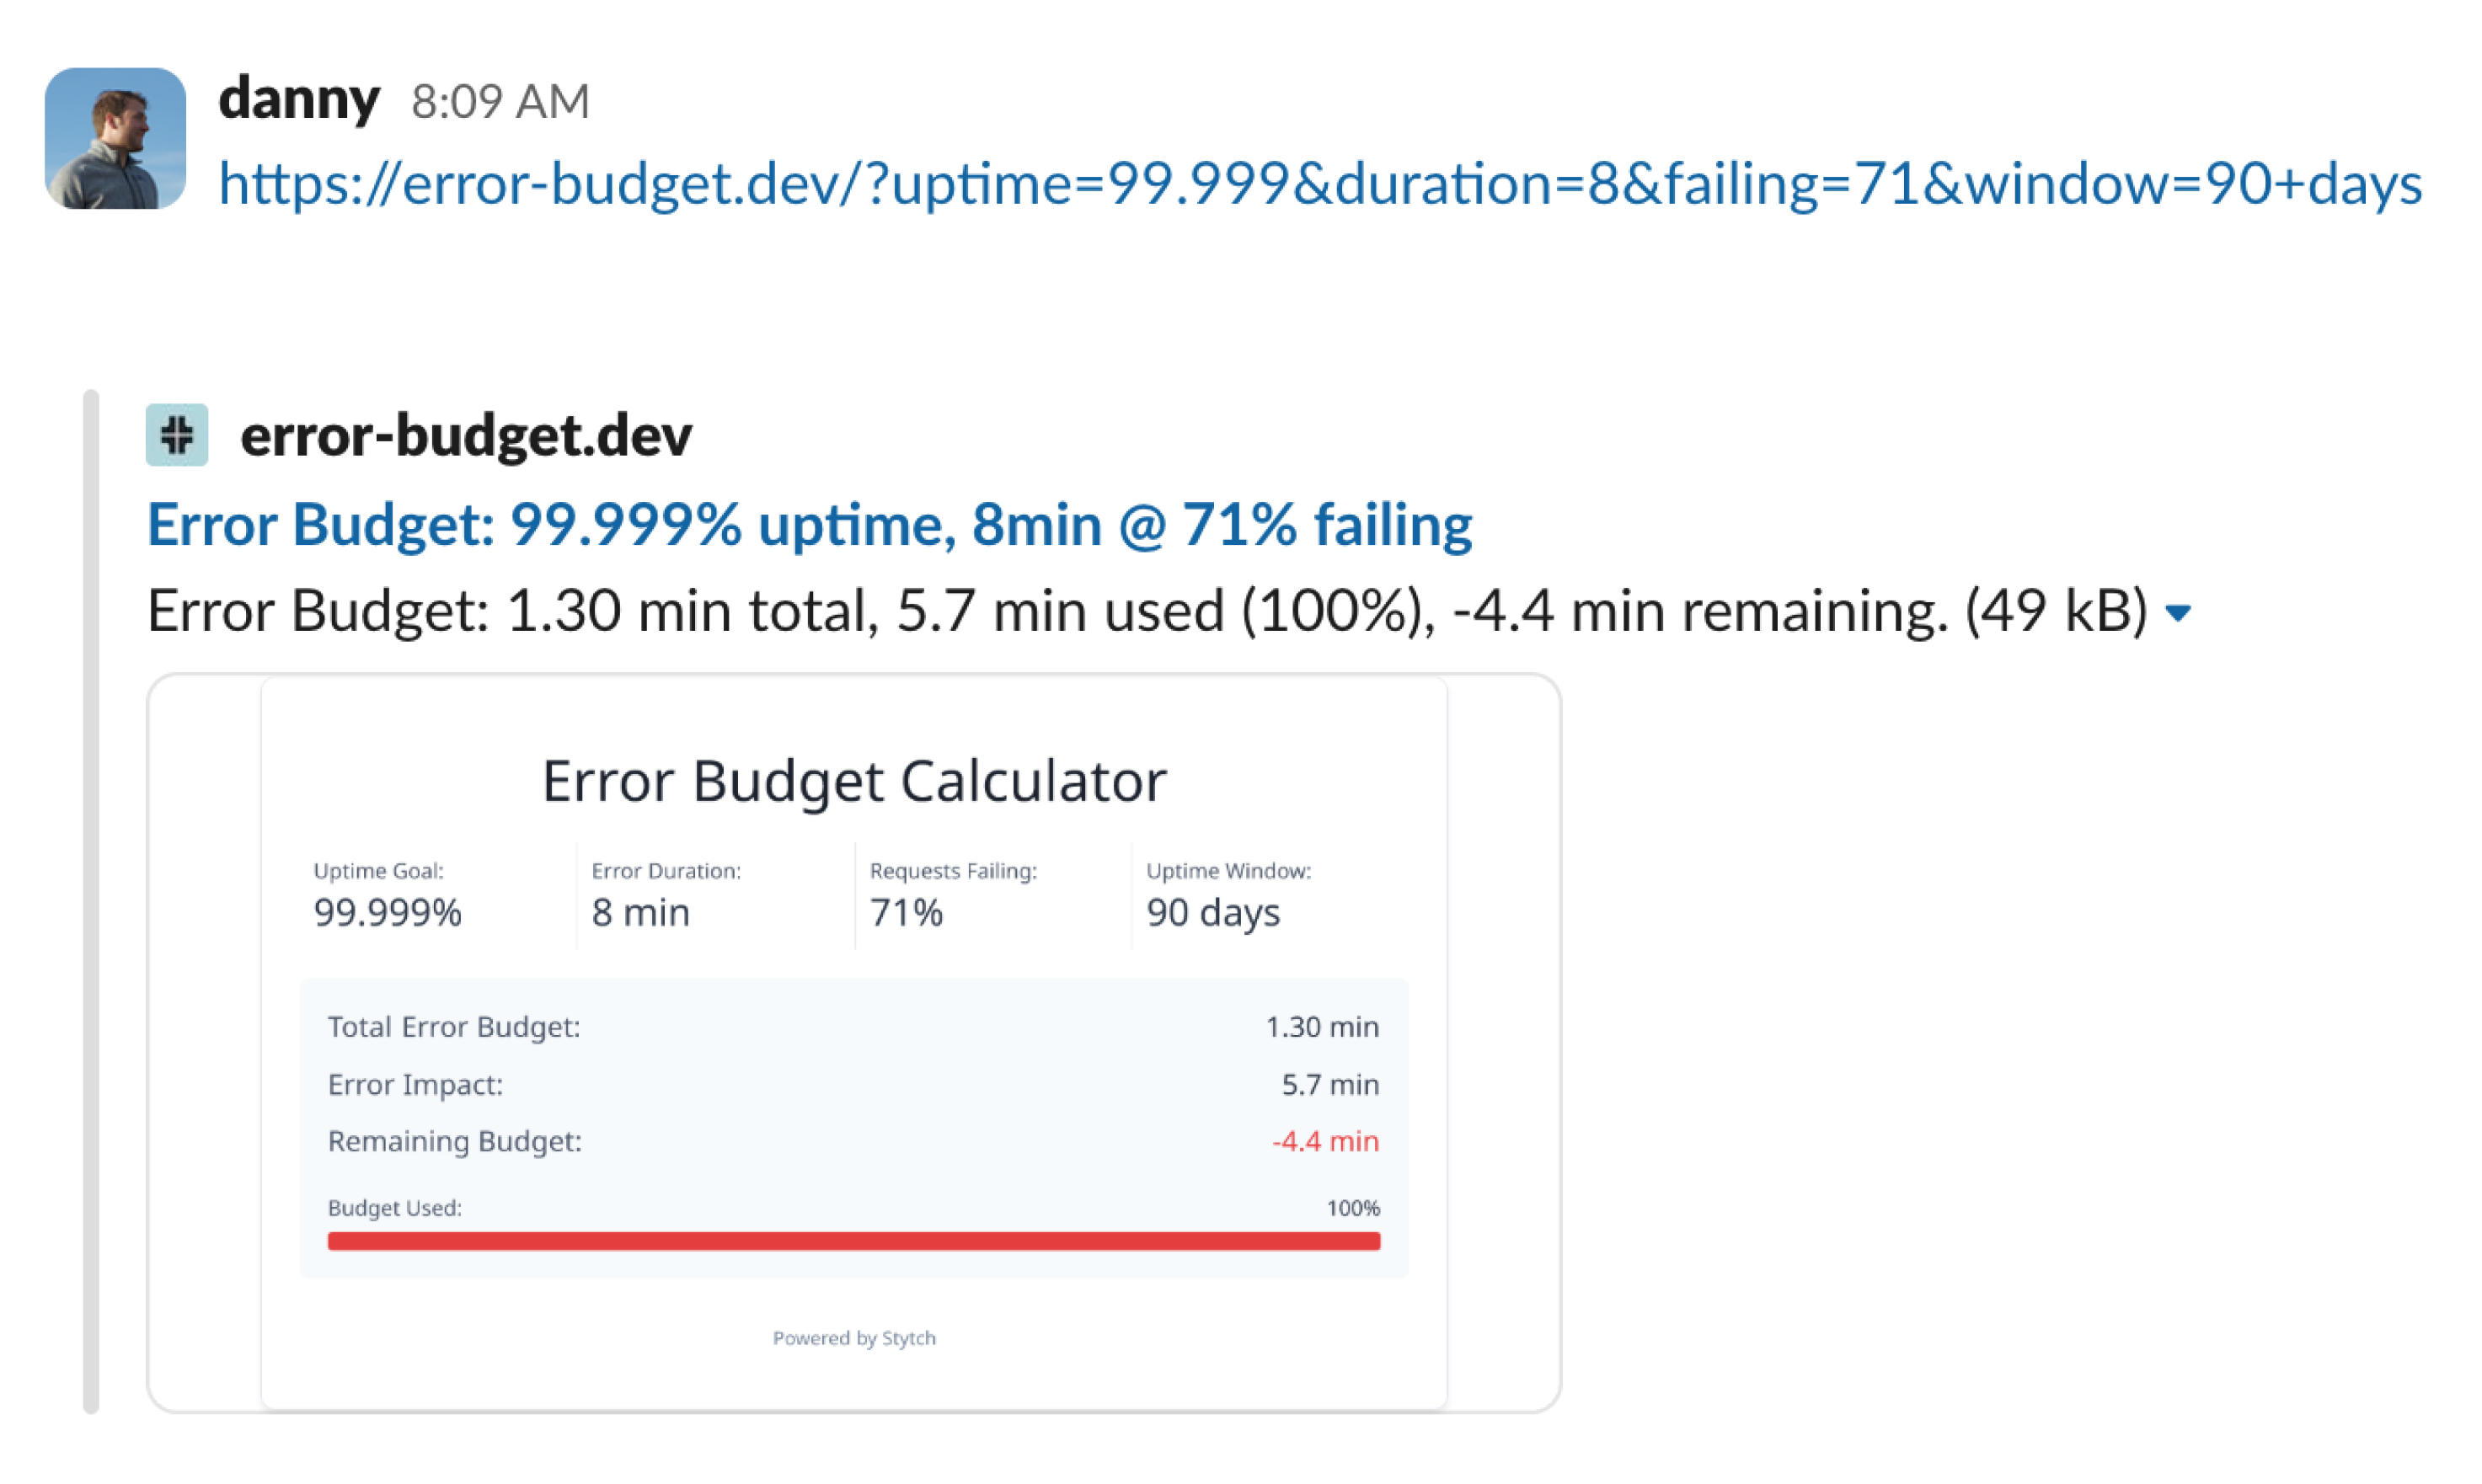Click the red -4.4 min remaining value
The height and width of the screenshot is (1484, 2482).
(1324, 1141)
